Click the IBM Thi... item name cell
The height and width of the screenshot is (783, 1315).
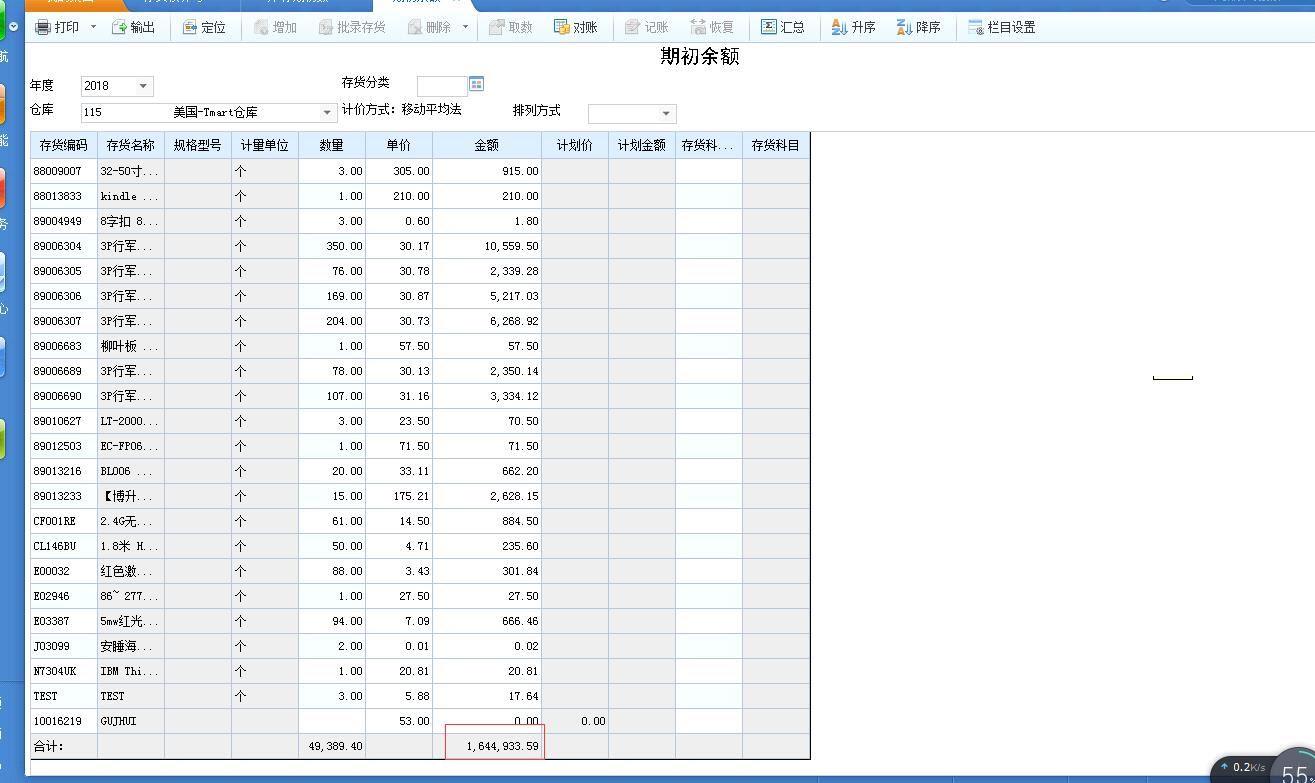click(131, 671)
